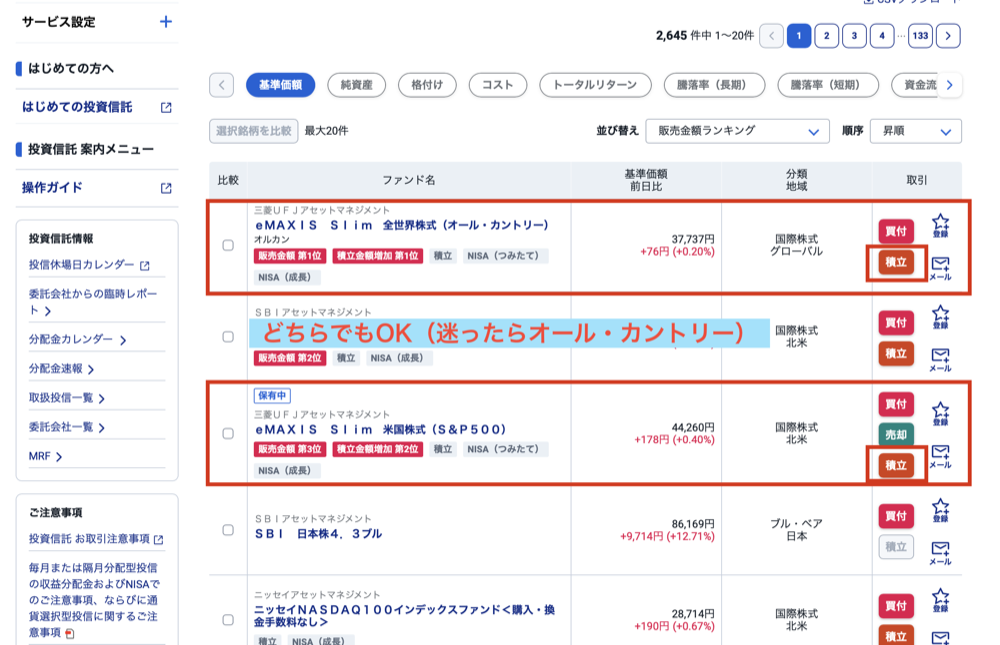This screenshot has height=645, width=1000.
Task: Click メール icon for 販売金額 第2位 fund
Action: click(x=941, y=360)
